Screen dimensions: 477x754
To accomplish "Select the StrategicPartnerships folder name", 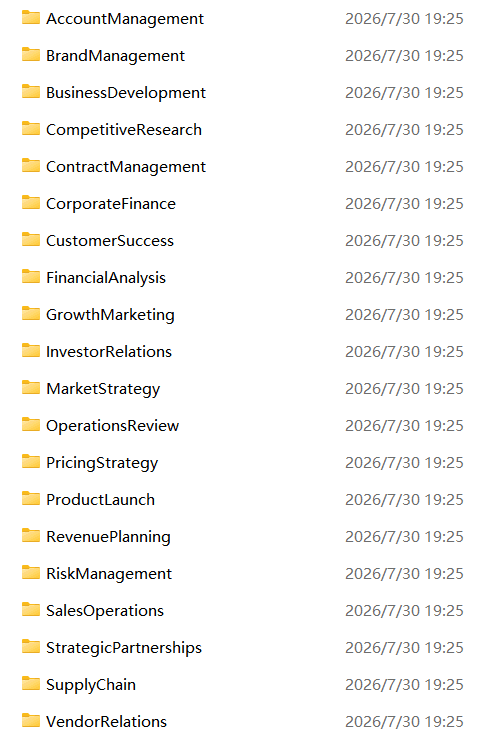I will click(x=124, y=648).
